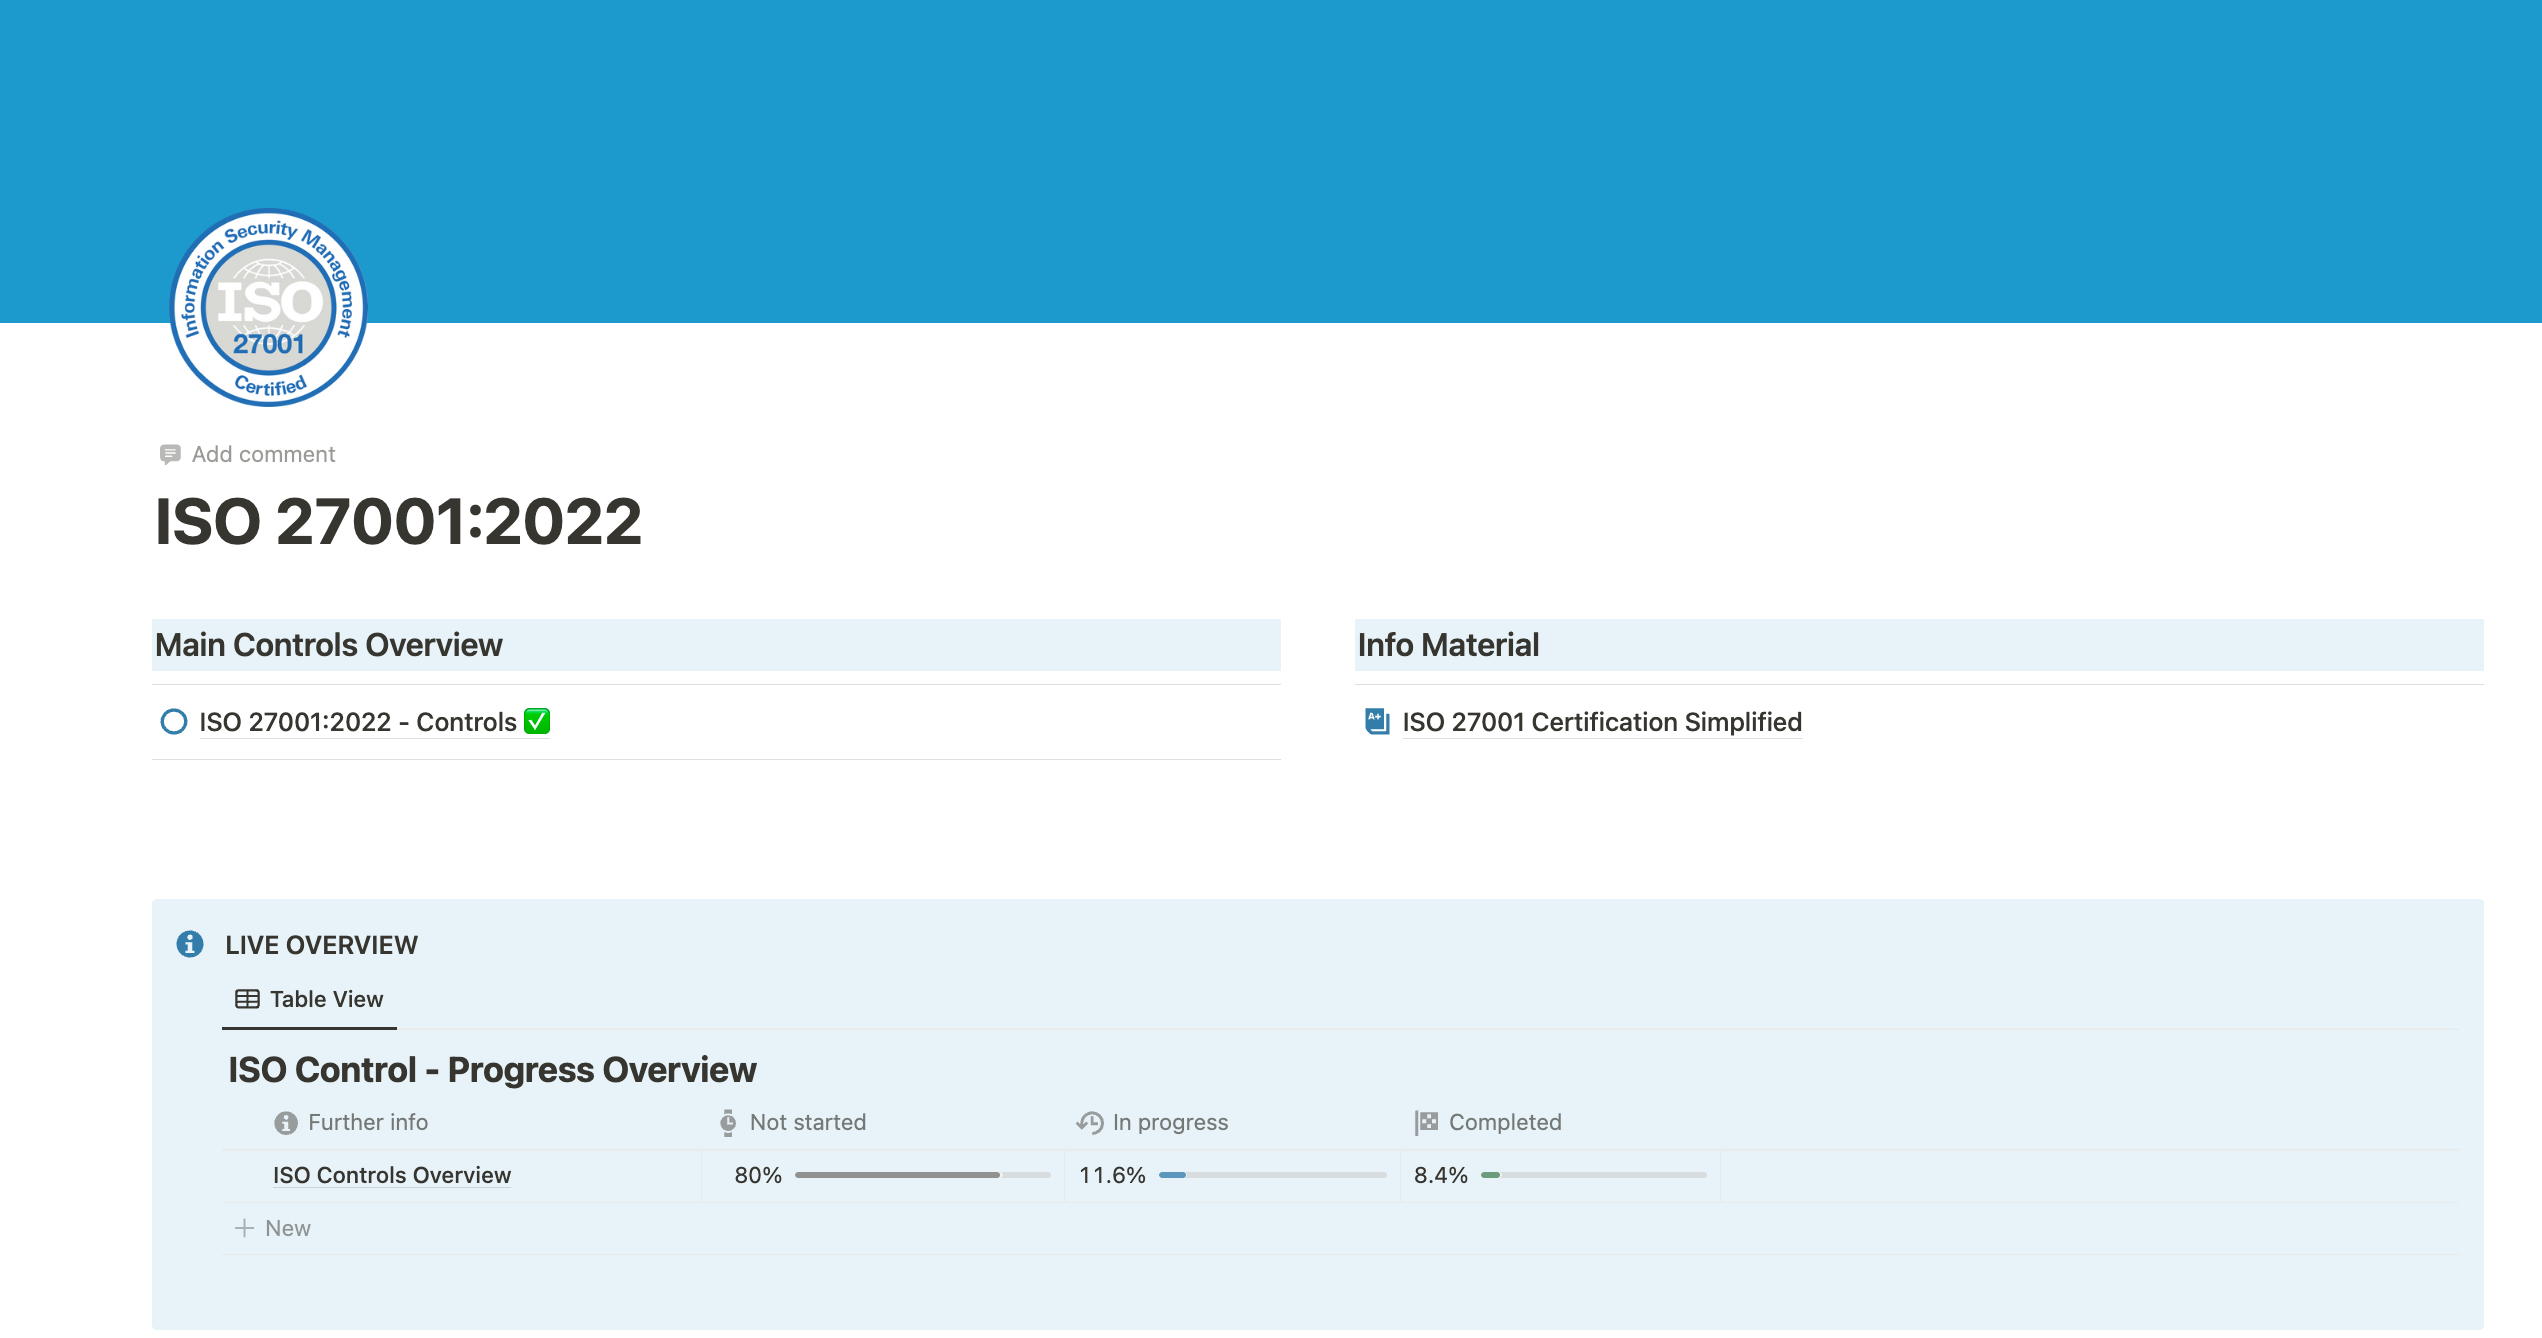Click the ISO 27001 Certified badge icon
This screenshot has width=2542, height=1338.
[268, 307]
